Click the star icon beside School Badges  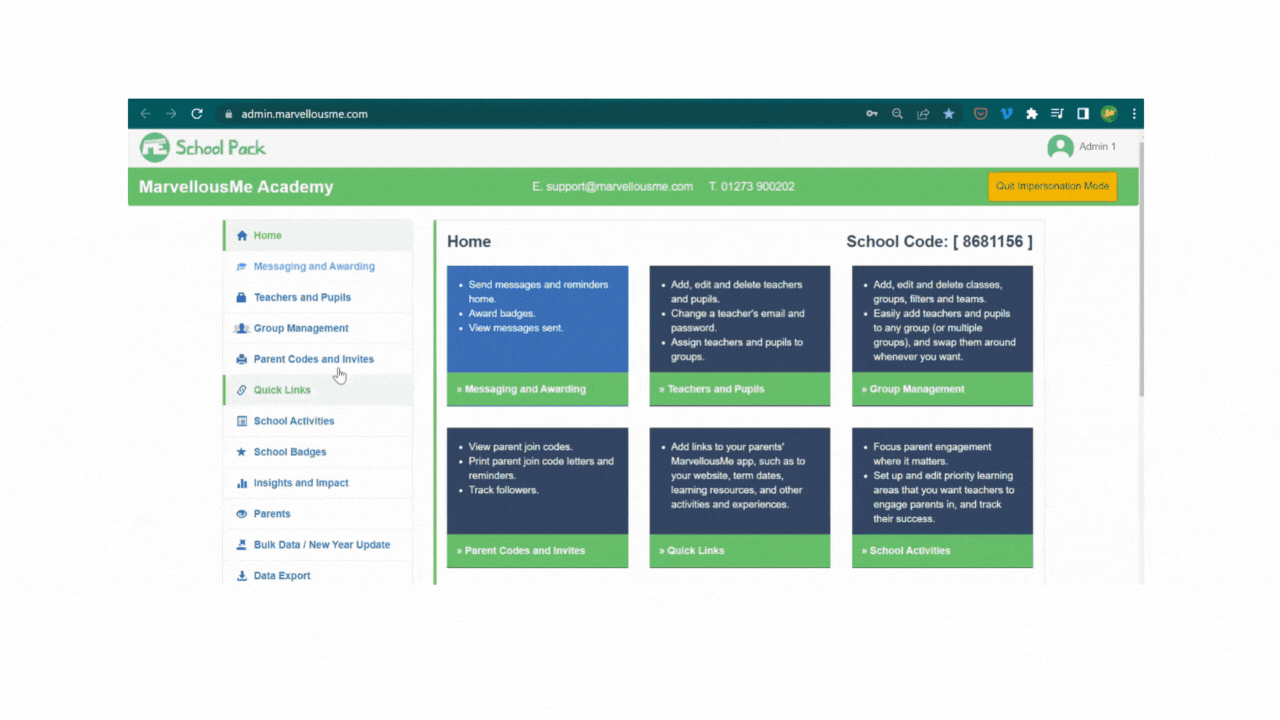241,452
